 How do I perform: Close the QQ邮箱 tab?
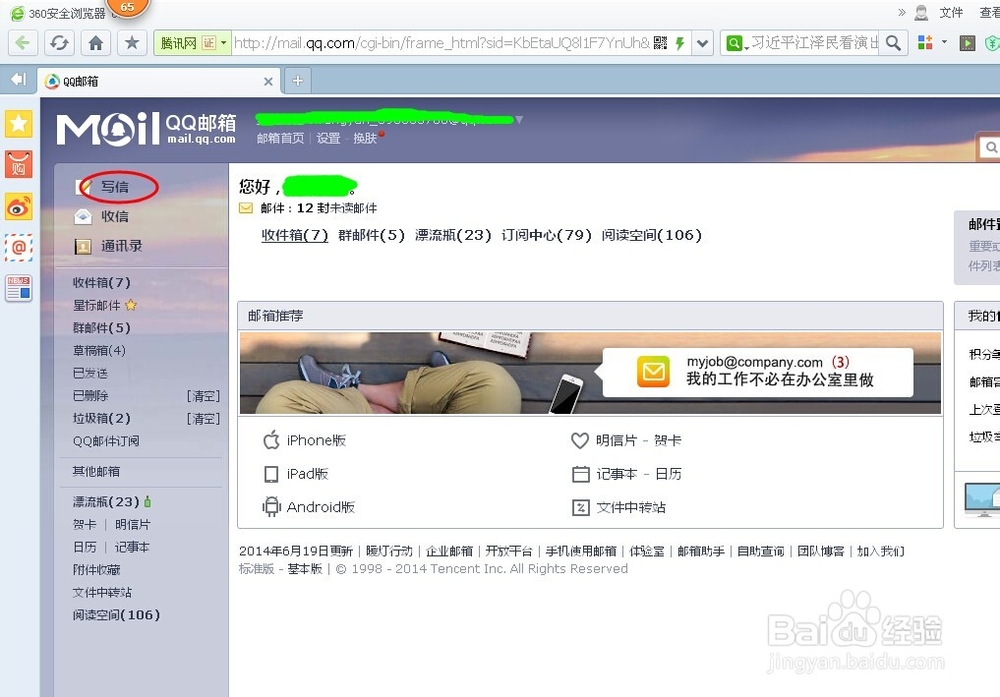(x=268, y=82)
